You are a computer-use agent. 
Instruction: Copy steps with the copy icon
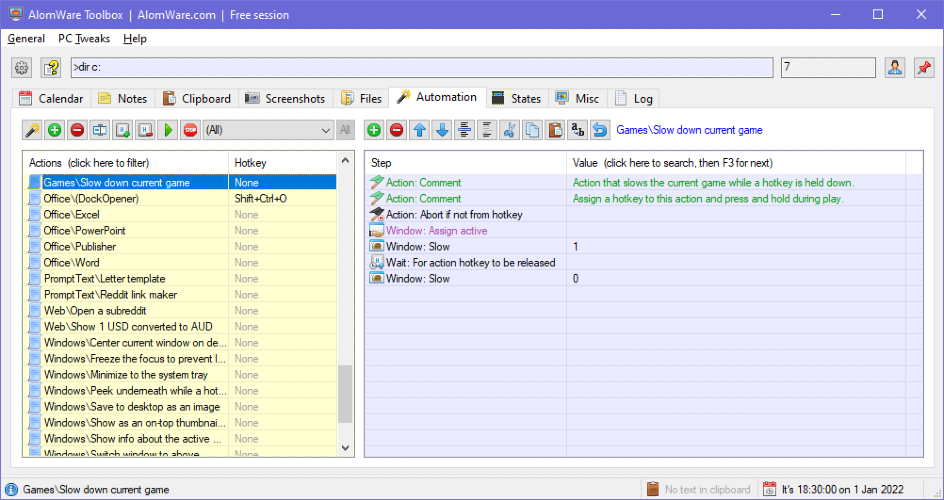pos(532,129)
